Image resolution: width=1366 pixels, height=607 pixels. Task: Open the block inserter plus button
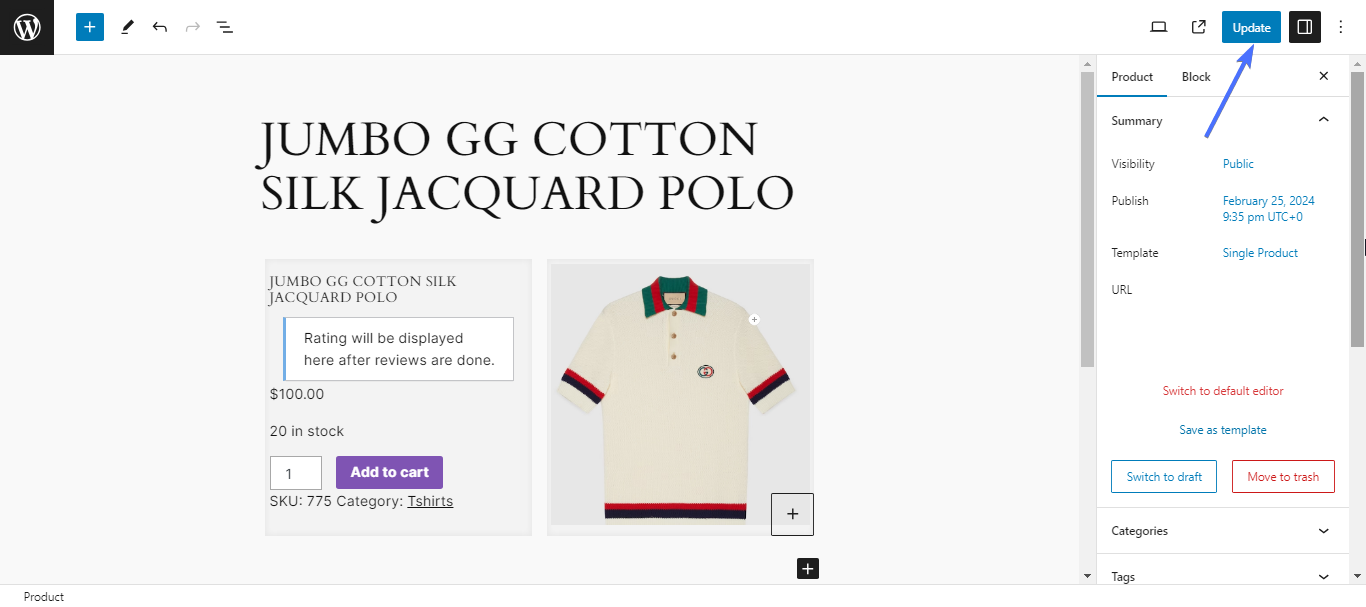pyautogui.click(x=90, y=27)
